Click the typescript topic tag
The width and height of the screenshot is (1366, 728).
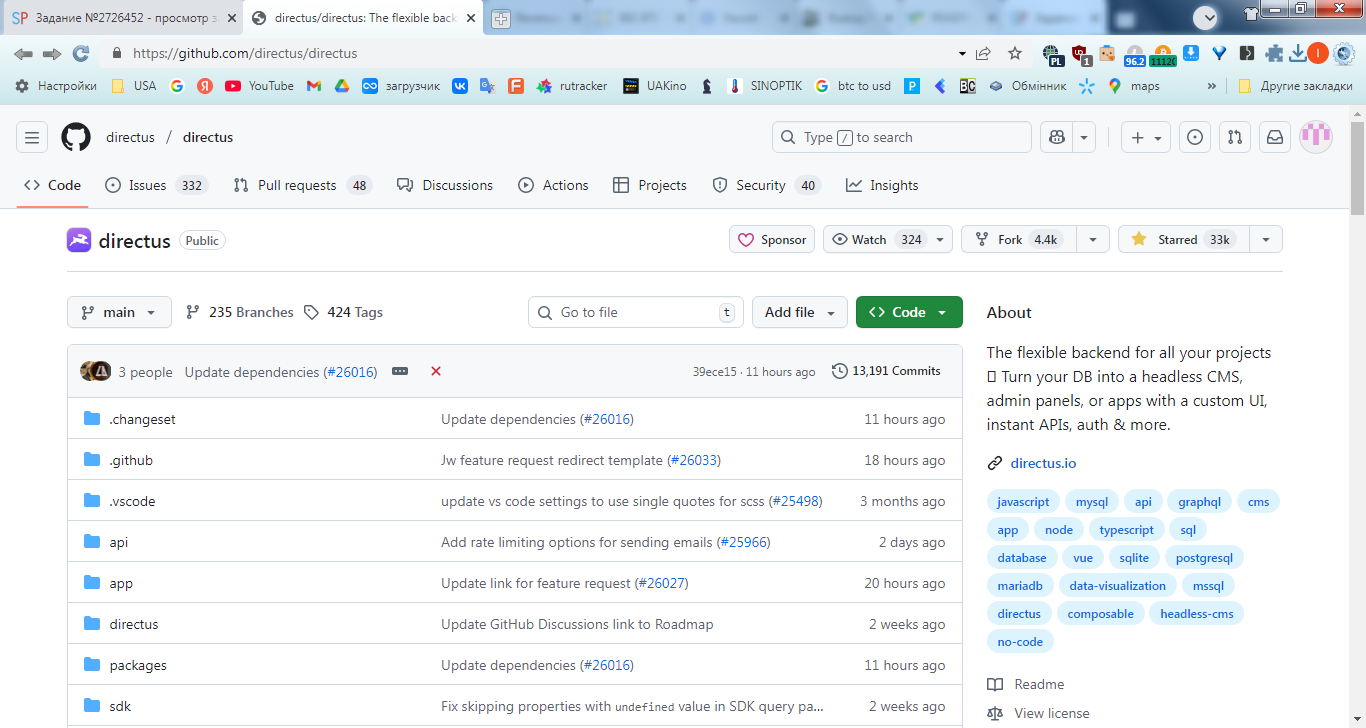coord(1126,530)
